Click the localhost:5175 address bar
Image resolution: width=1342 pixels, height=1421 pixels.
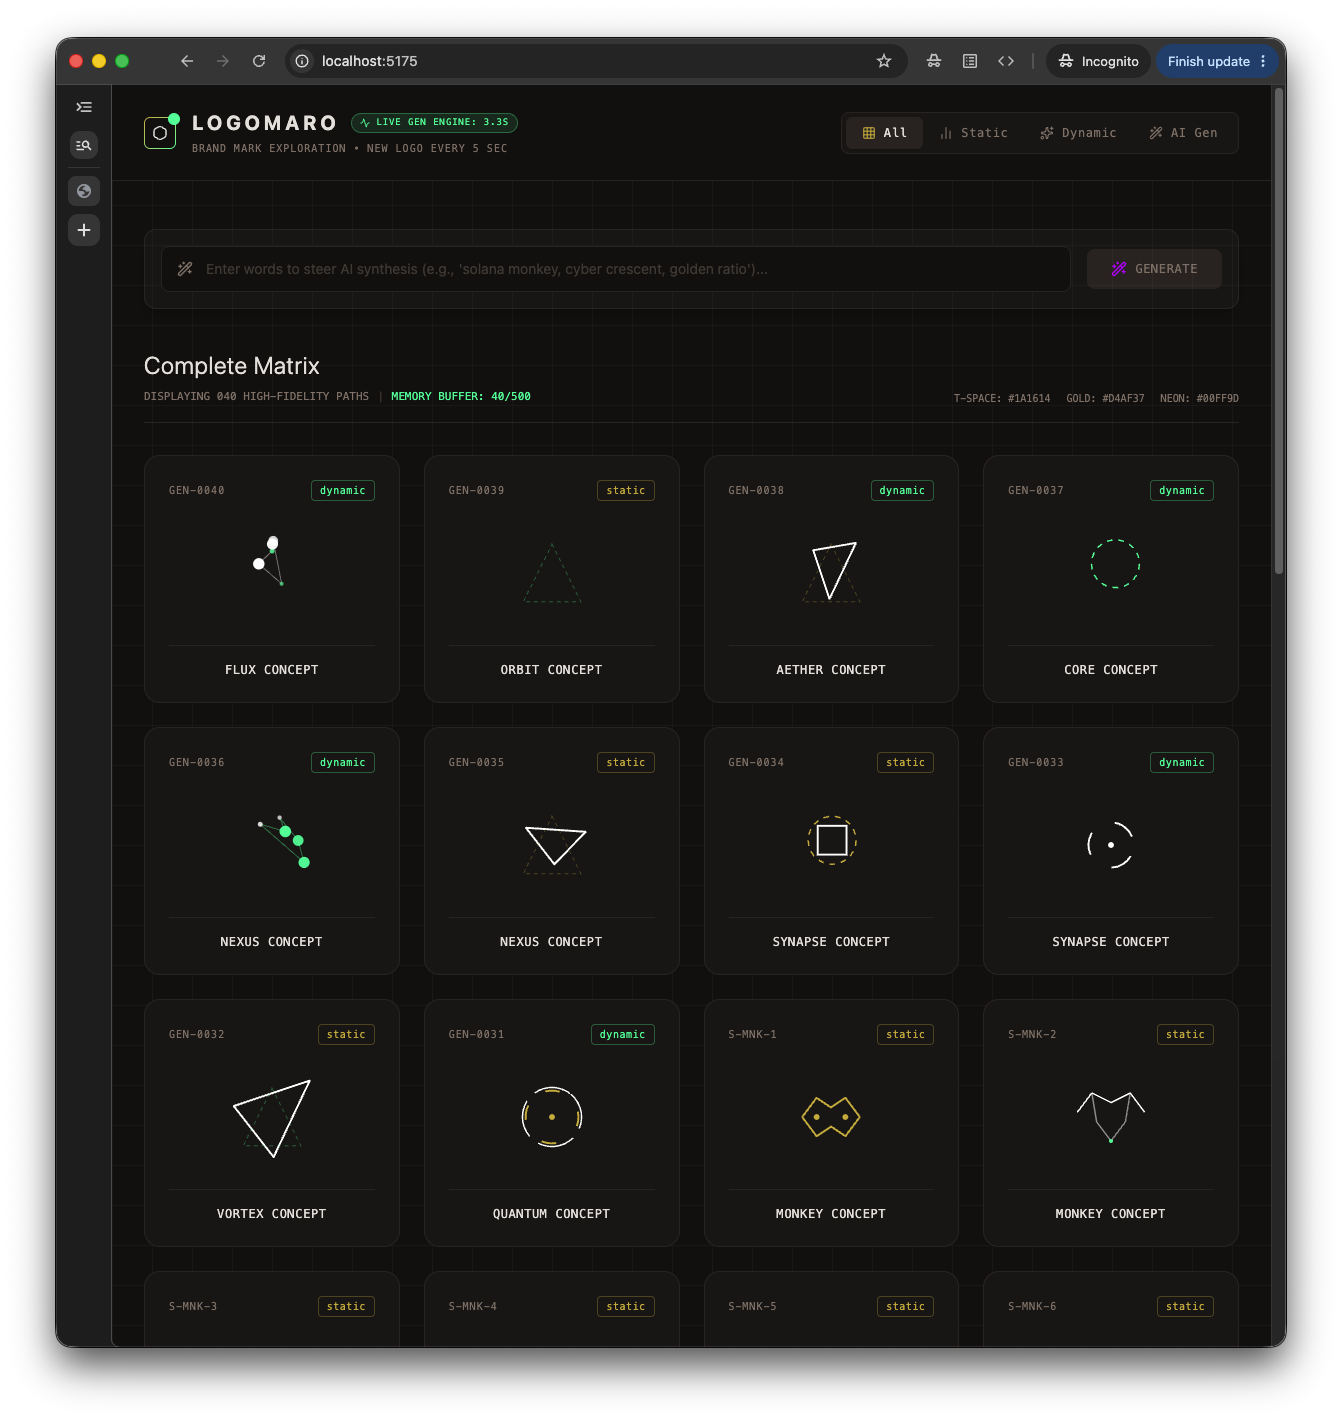point(596,61)
